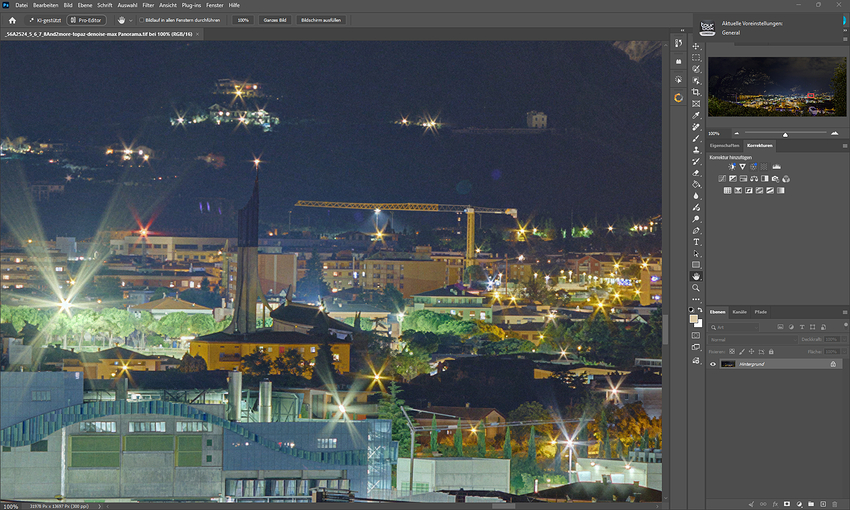Viewport: 850px width, 510px height.
Task: Click the Pro-Editor button
Action: pos(86,20)
